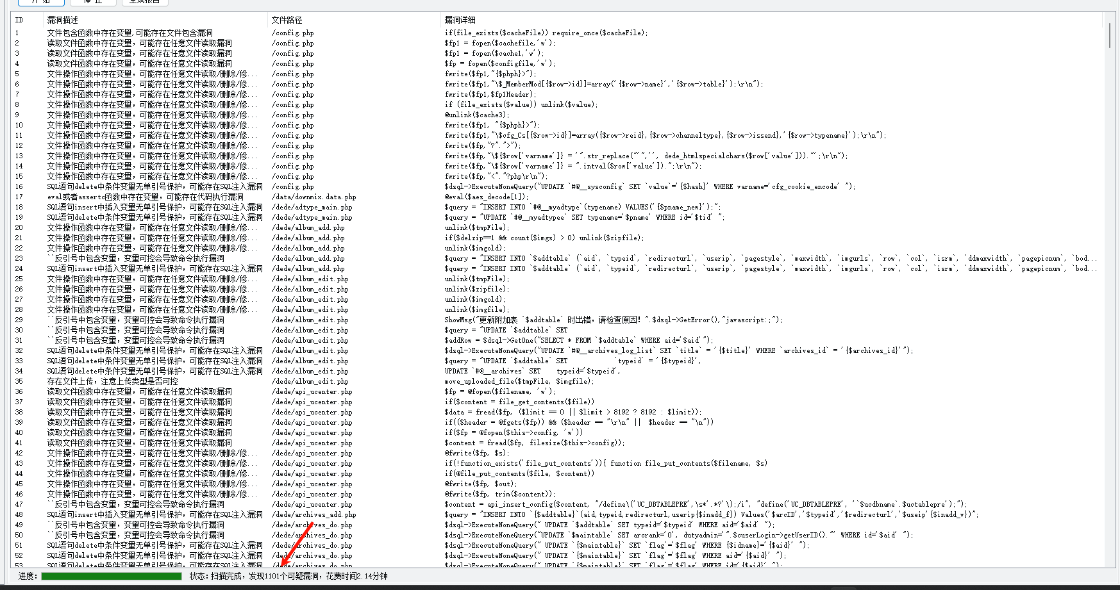1120x590 pixels.
Task: Select the row with ID 33
Action: pyautogui.click(x=557, y=361)
